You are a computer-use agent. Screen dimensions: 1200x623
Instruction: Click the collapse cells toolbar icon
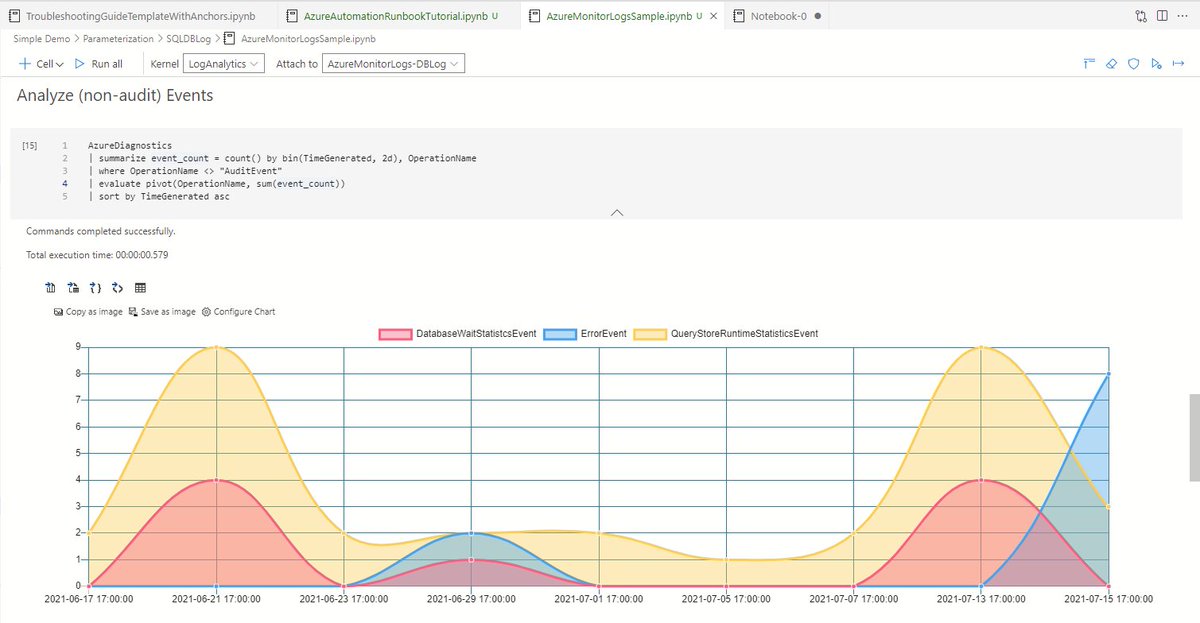coord(1089,63)
